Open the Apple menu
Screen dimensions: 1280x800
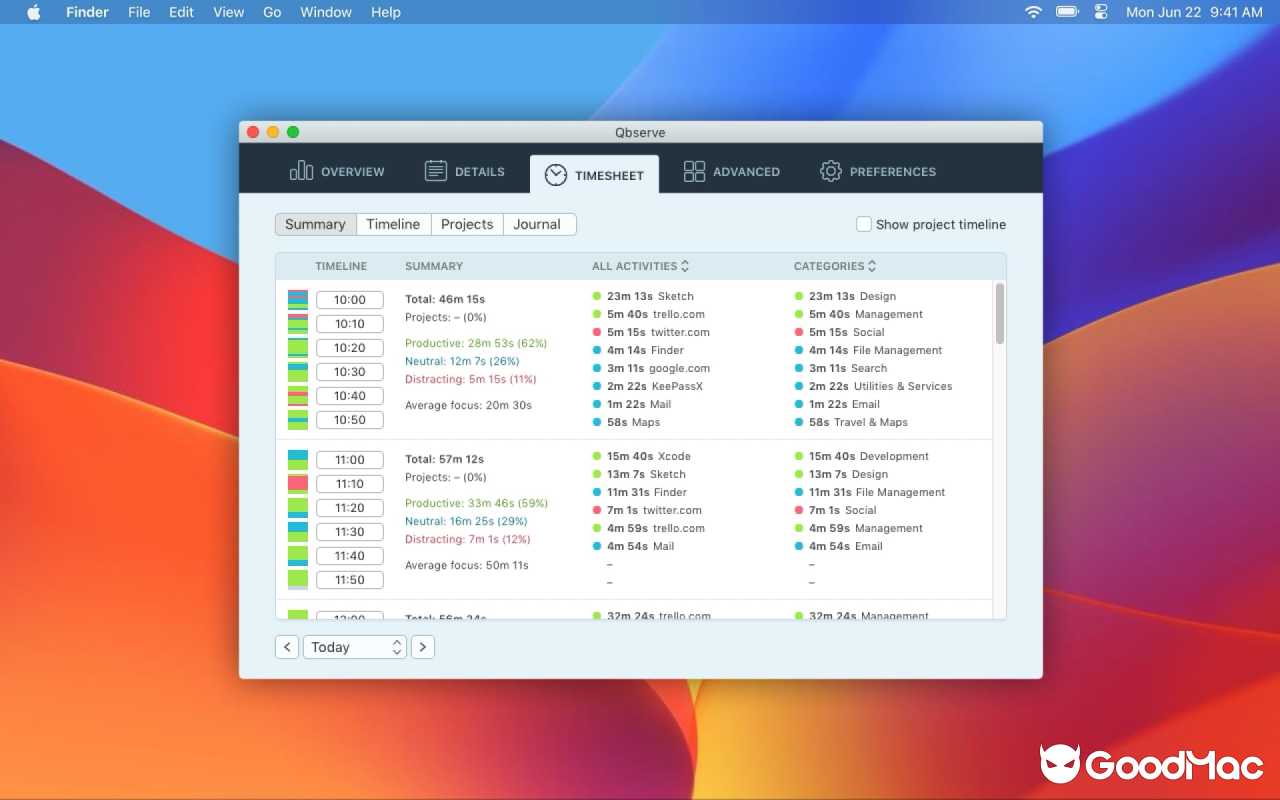(x=34, y=12)
